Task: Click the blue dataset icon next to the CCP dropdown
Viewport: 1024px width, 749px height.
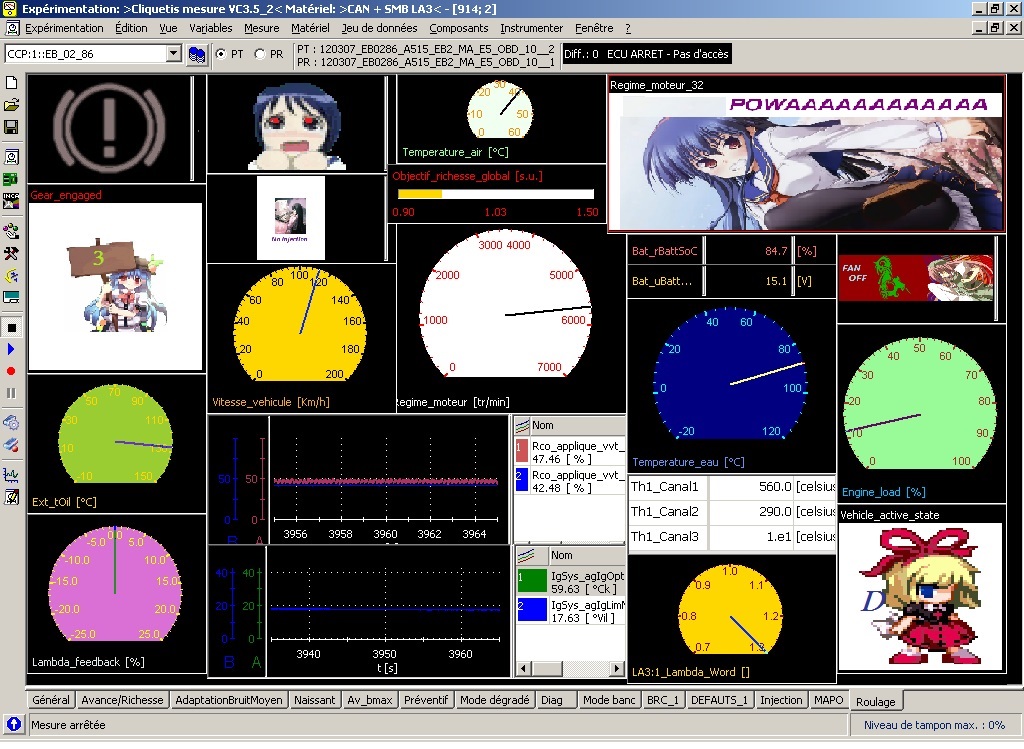Action: [197, 54]
